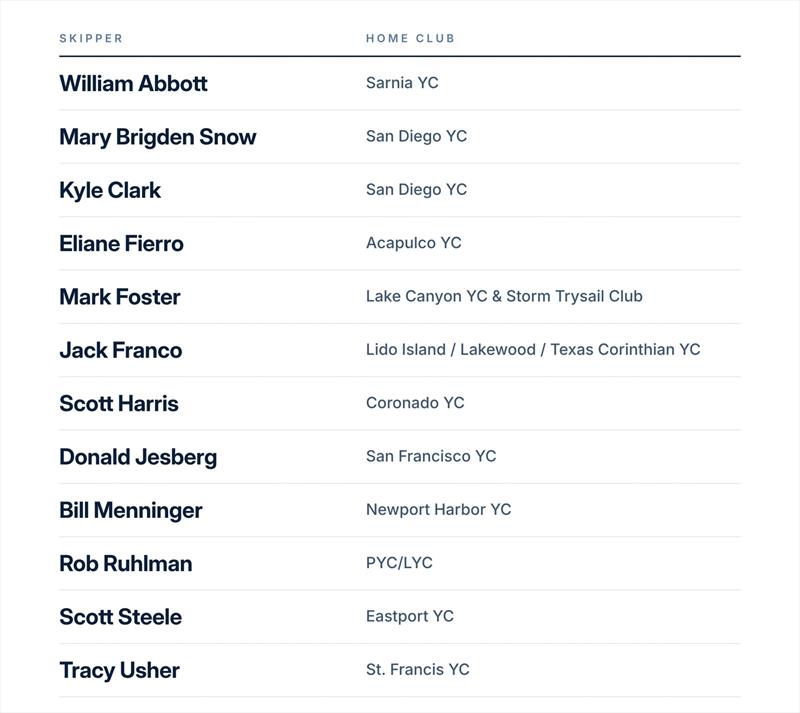Click the St. Francis YC club

click(418, 670)
